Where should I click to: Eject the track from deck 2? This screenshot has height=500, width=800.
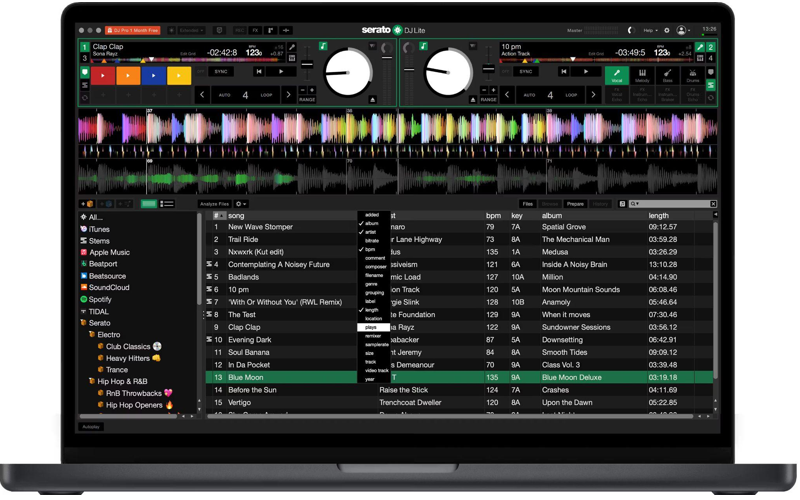click(x=473, y=99)
